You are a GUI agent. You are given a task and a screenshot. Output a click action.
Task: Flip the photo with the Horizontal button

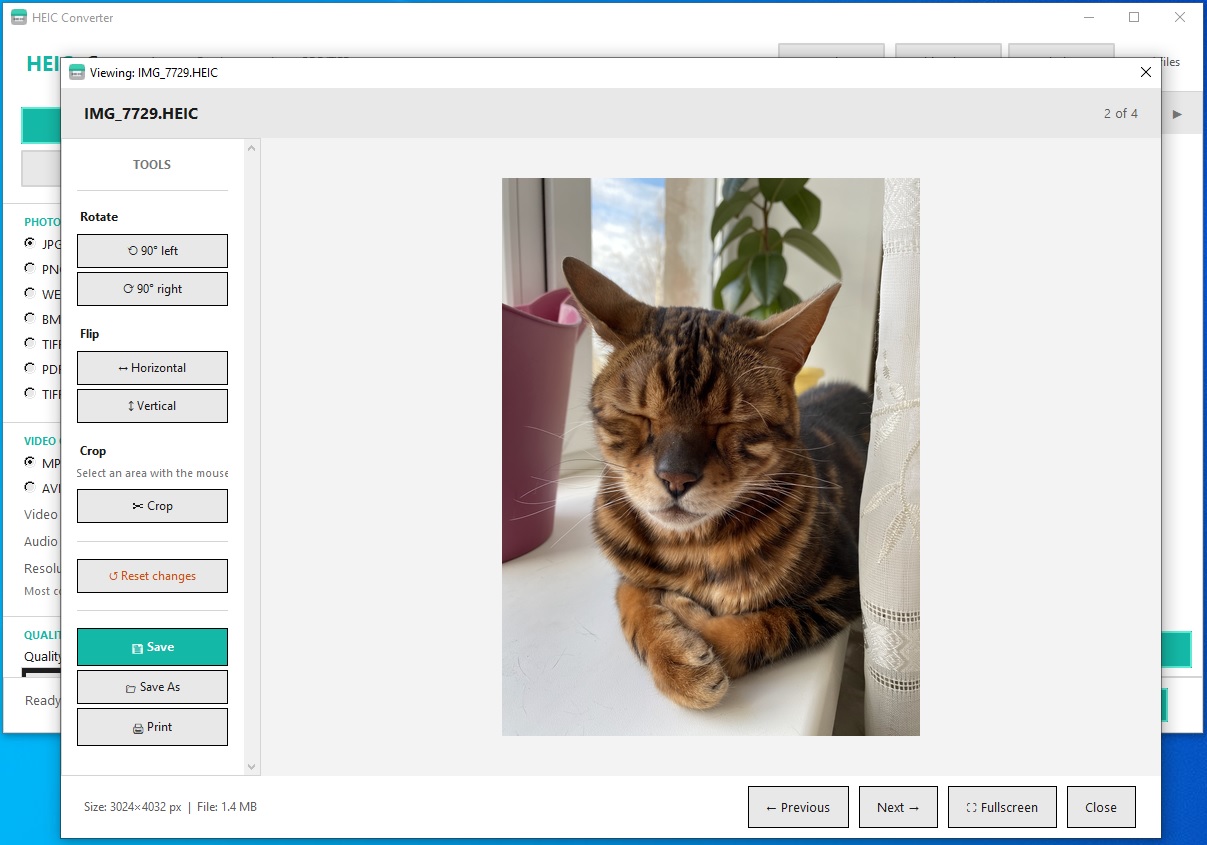pos(152,368)
